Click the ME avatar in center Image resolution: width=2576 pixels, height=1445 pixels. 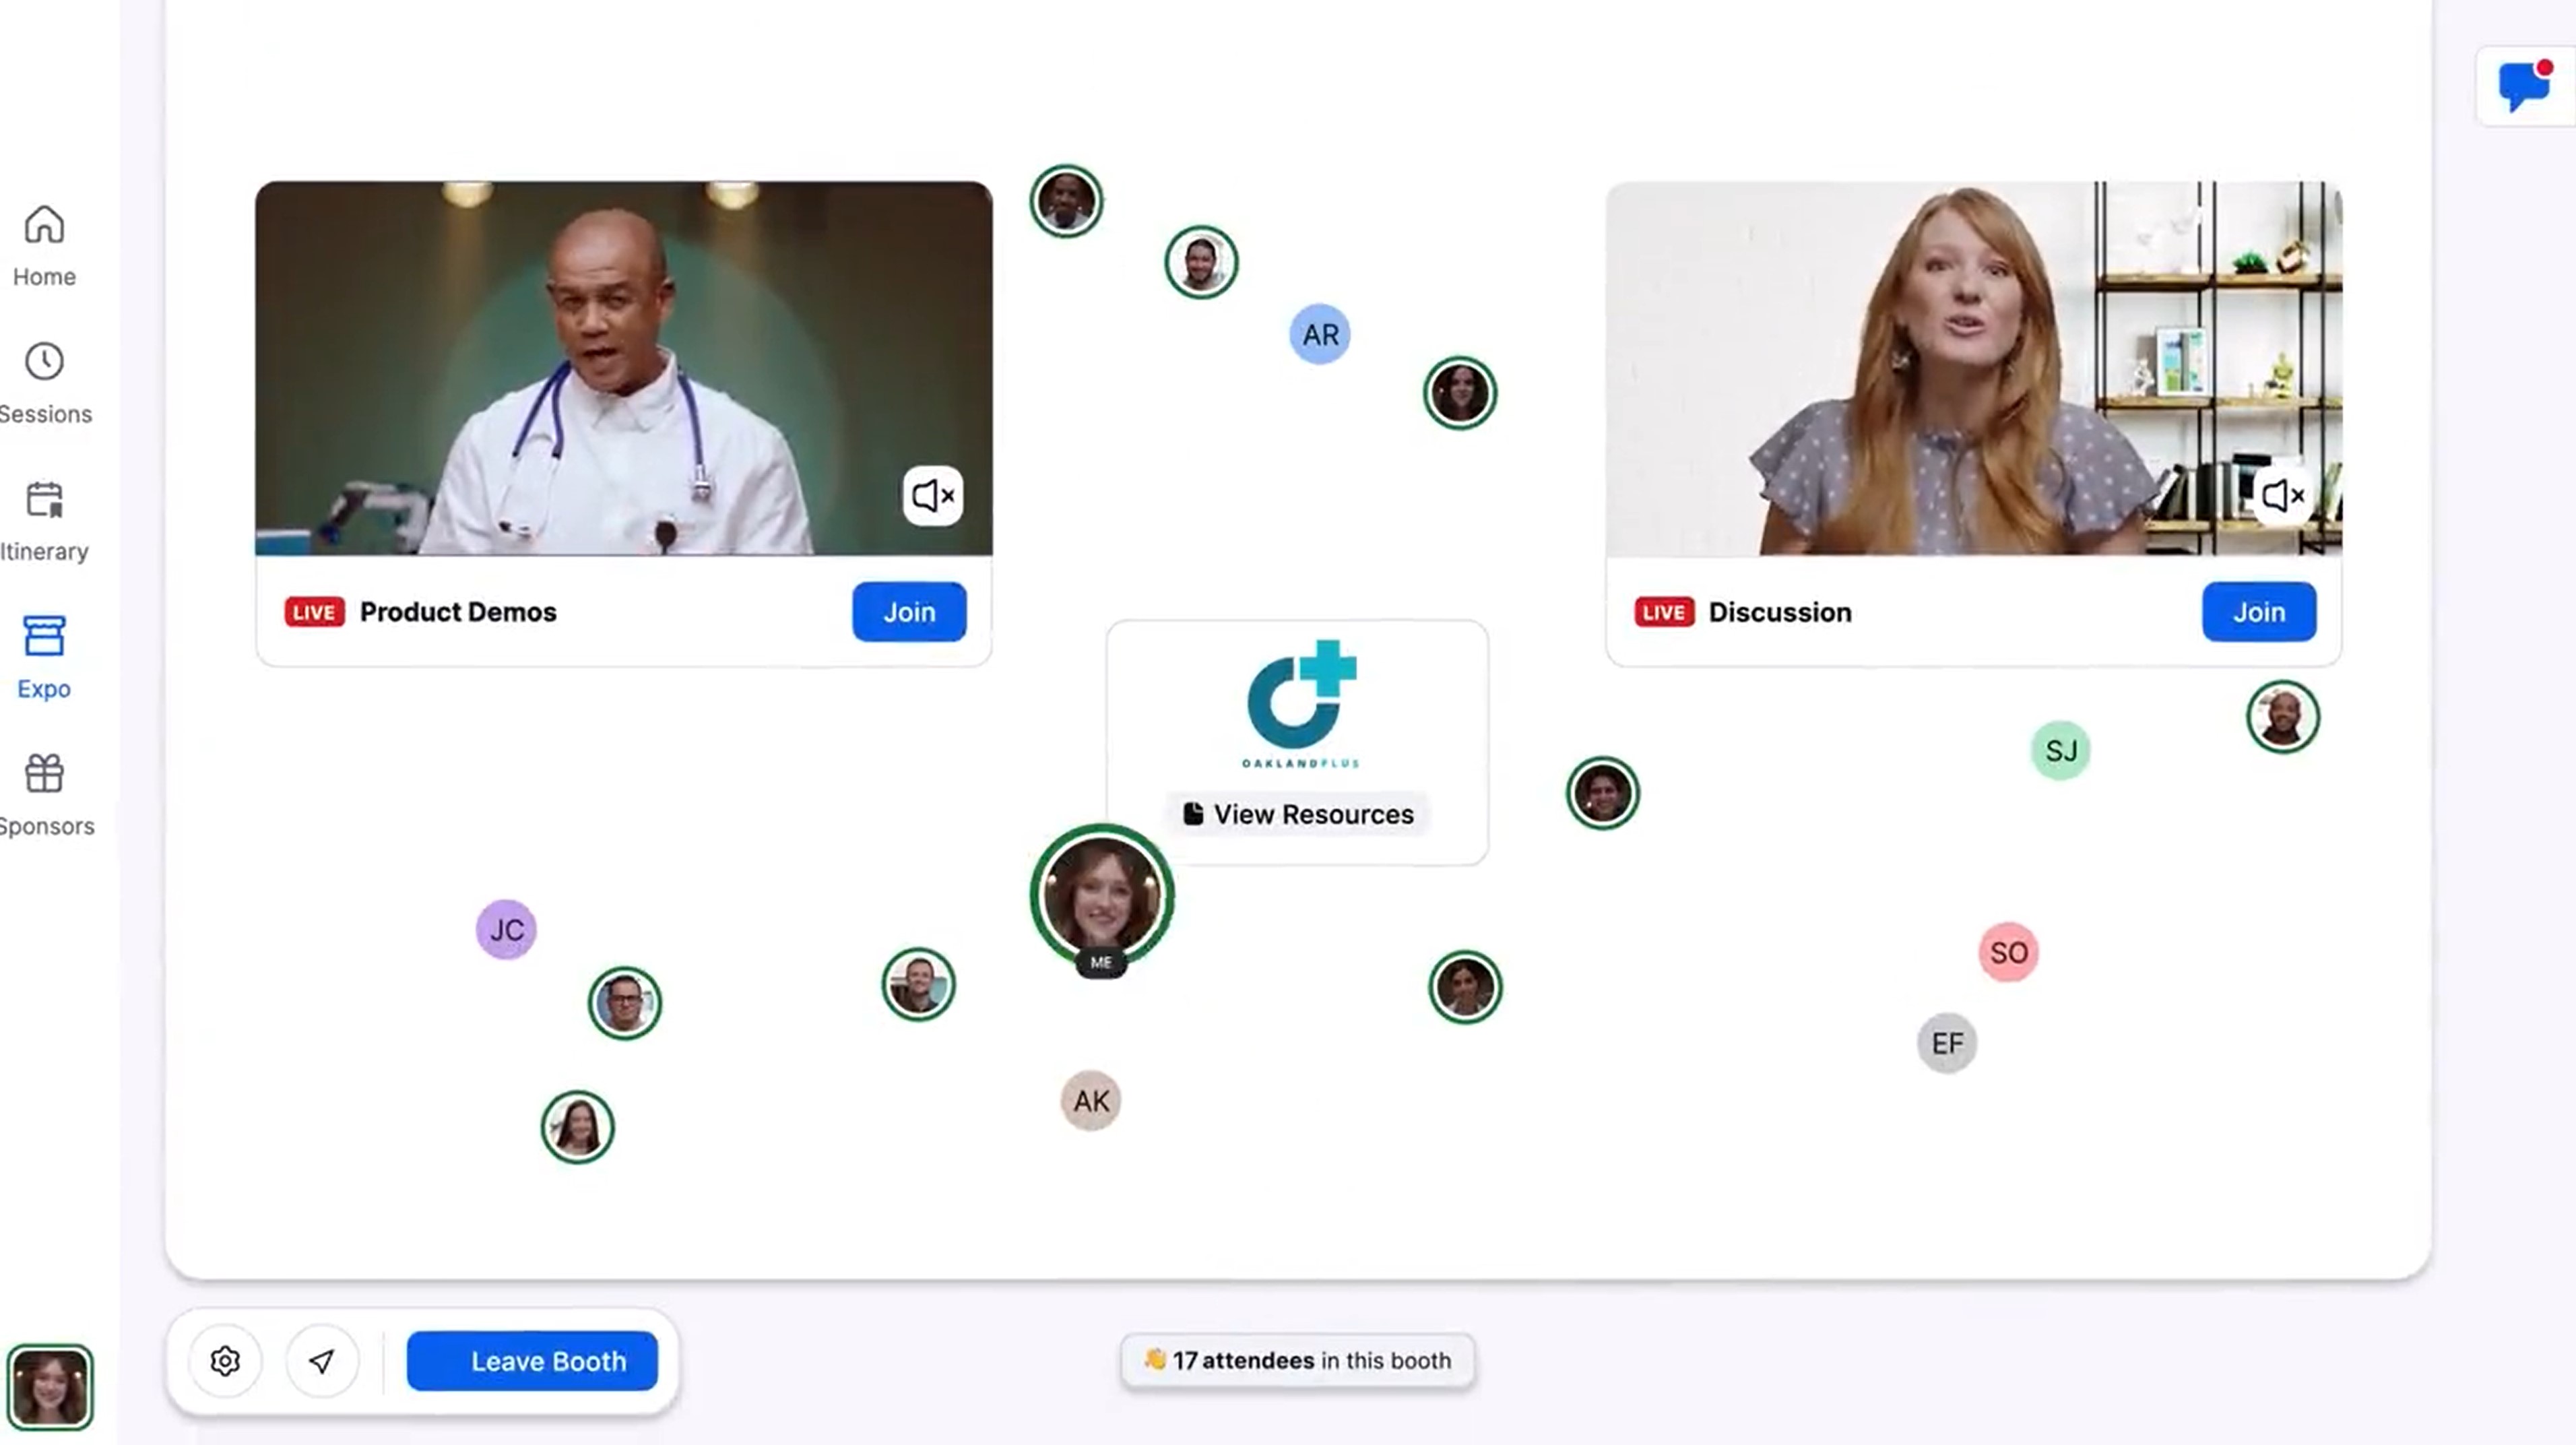[1099, 893]
